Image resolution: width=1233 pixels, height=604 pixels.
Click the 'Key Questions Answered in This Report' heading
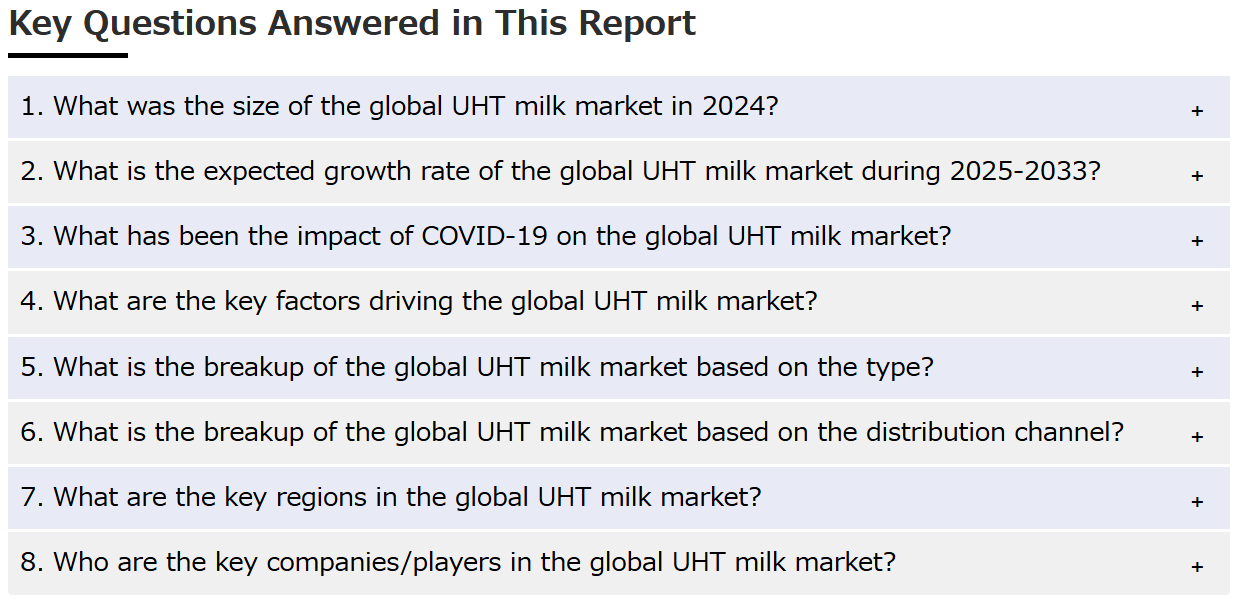pyautogui.click(x=352, y=23)
